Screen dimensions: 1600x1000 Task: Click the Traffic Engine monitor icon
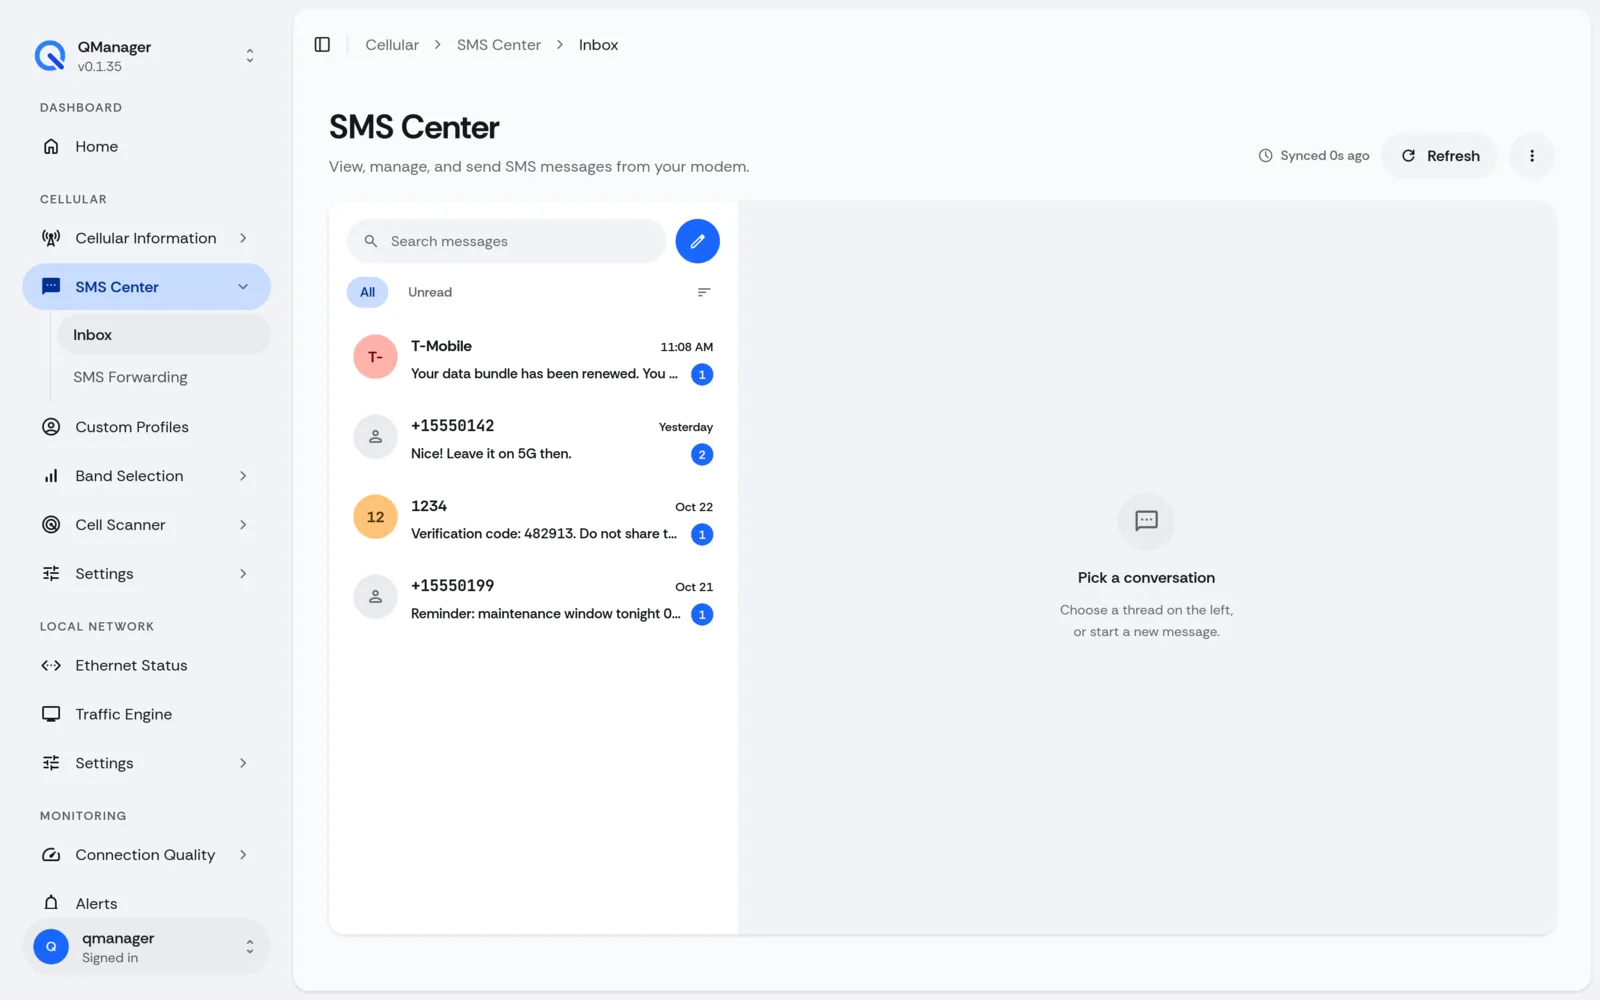tap(51, 714)
